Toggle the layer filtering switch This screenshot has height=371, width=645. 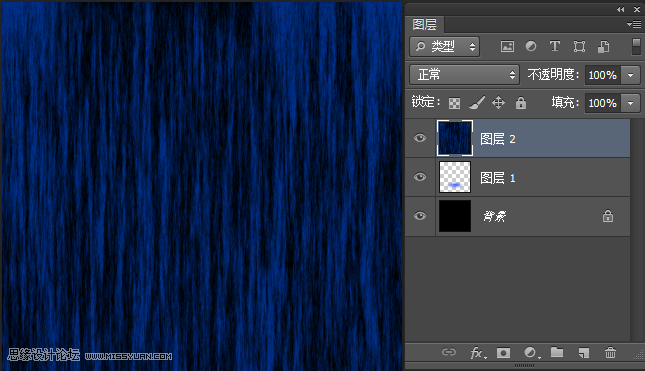click(x=636, y=46)
